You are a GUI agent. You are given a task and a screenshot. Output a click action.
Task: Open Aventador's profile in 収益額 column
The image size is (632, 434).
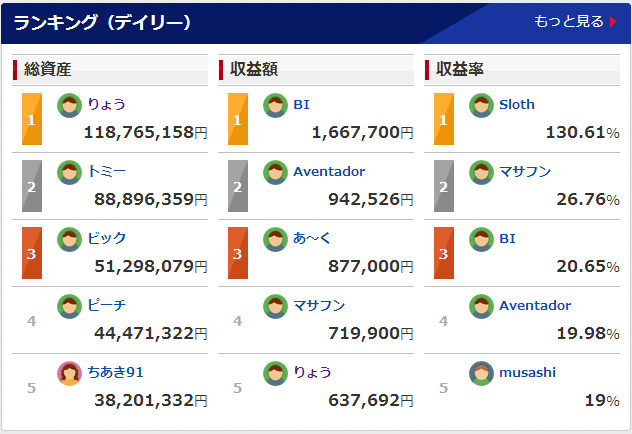point(329,171)
